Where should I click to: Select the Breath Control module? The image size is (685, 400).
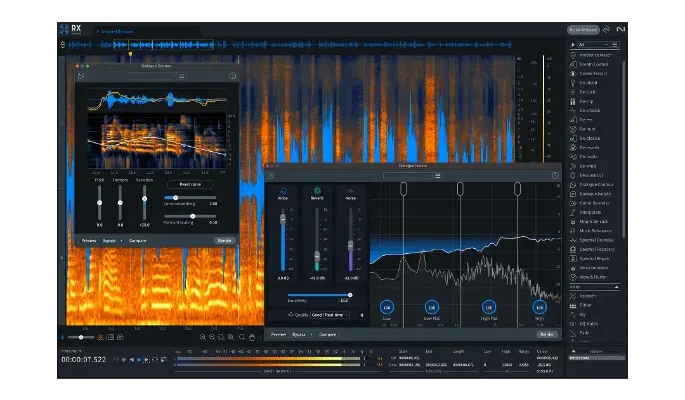[x=594, y=64]
